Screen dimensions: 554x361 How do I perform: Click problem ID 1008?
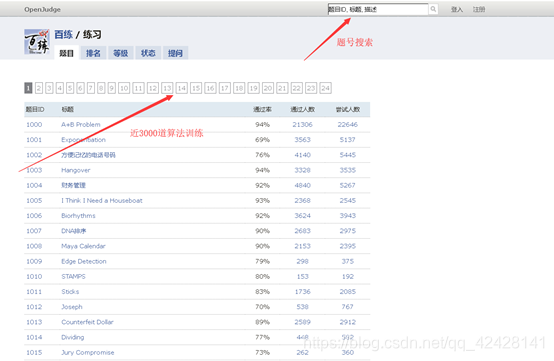(34, 246)
